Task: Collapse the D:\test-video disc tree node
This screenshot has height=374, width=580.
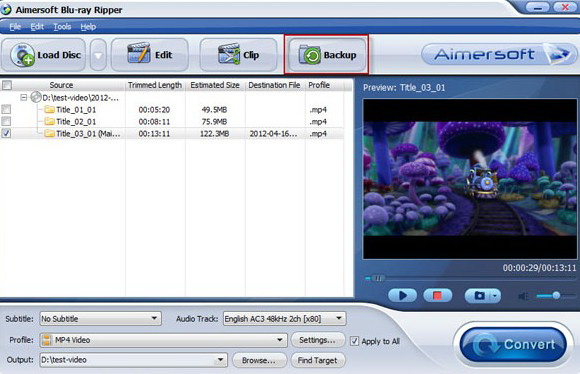Action: coord(24,98)
